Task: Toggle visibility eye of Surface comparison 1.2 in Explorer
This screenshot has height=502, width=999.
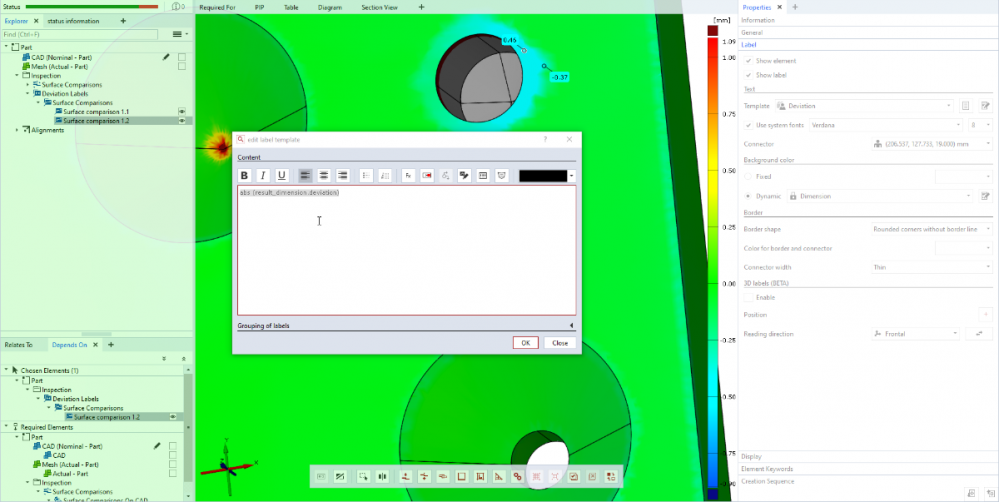Action: point(182,120)
